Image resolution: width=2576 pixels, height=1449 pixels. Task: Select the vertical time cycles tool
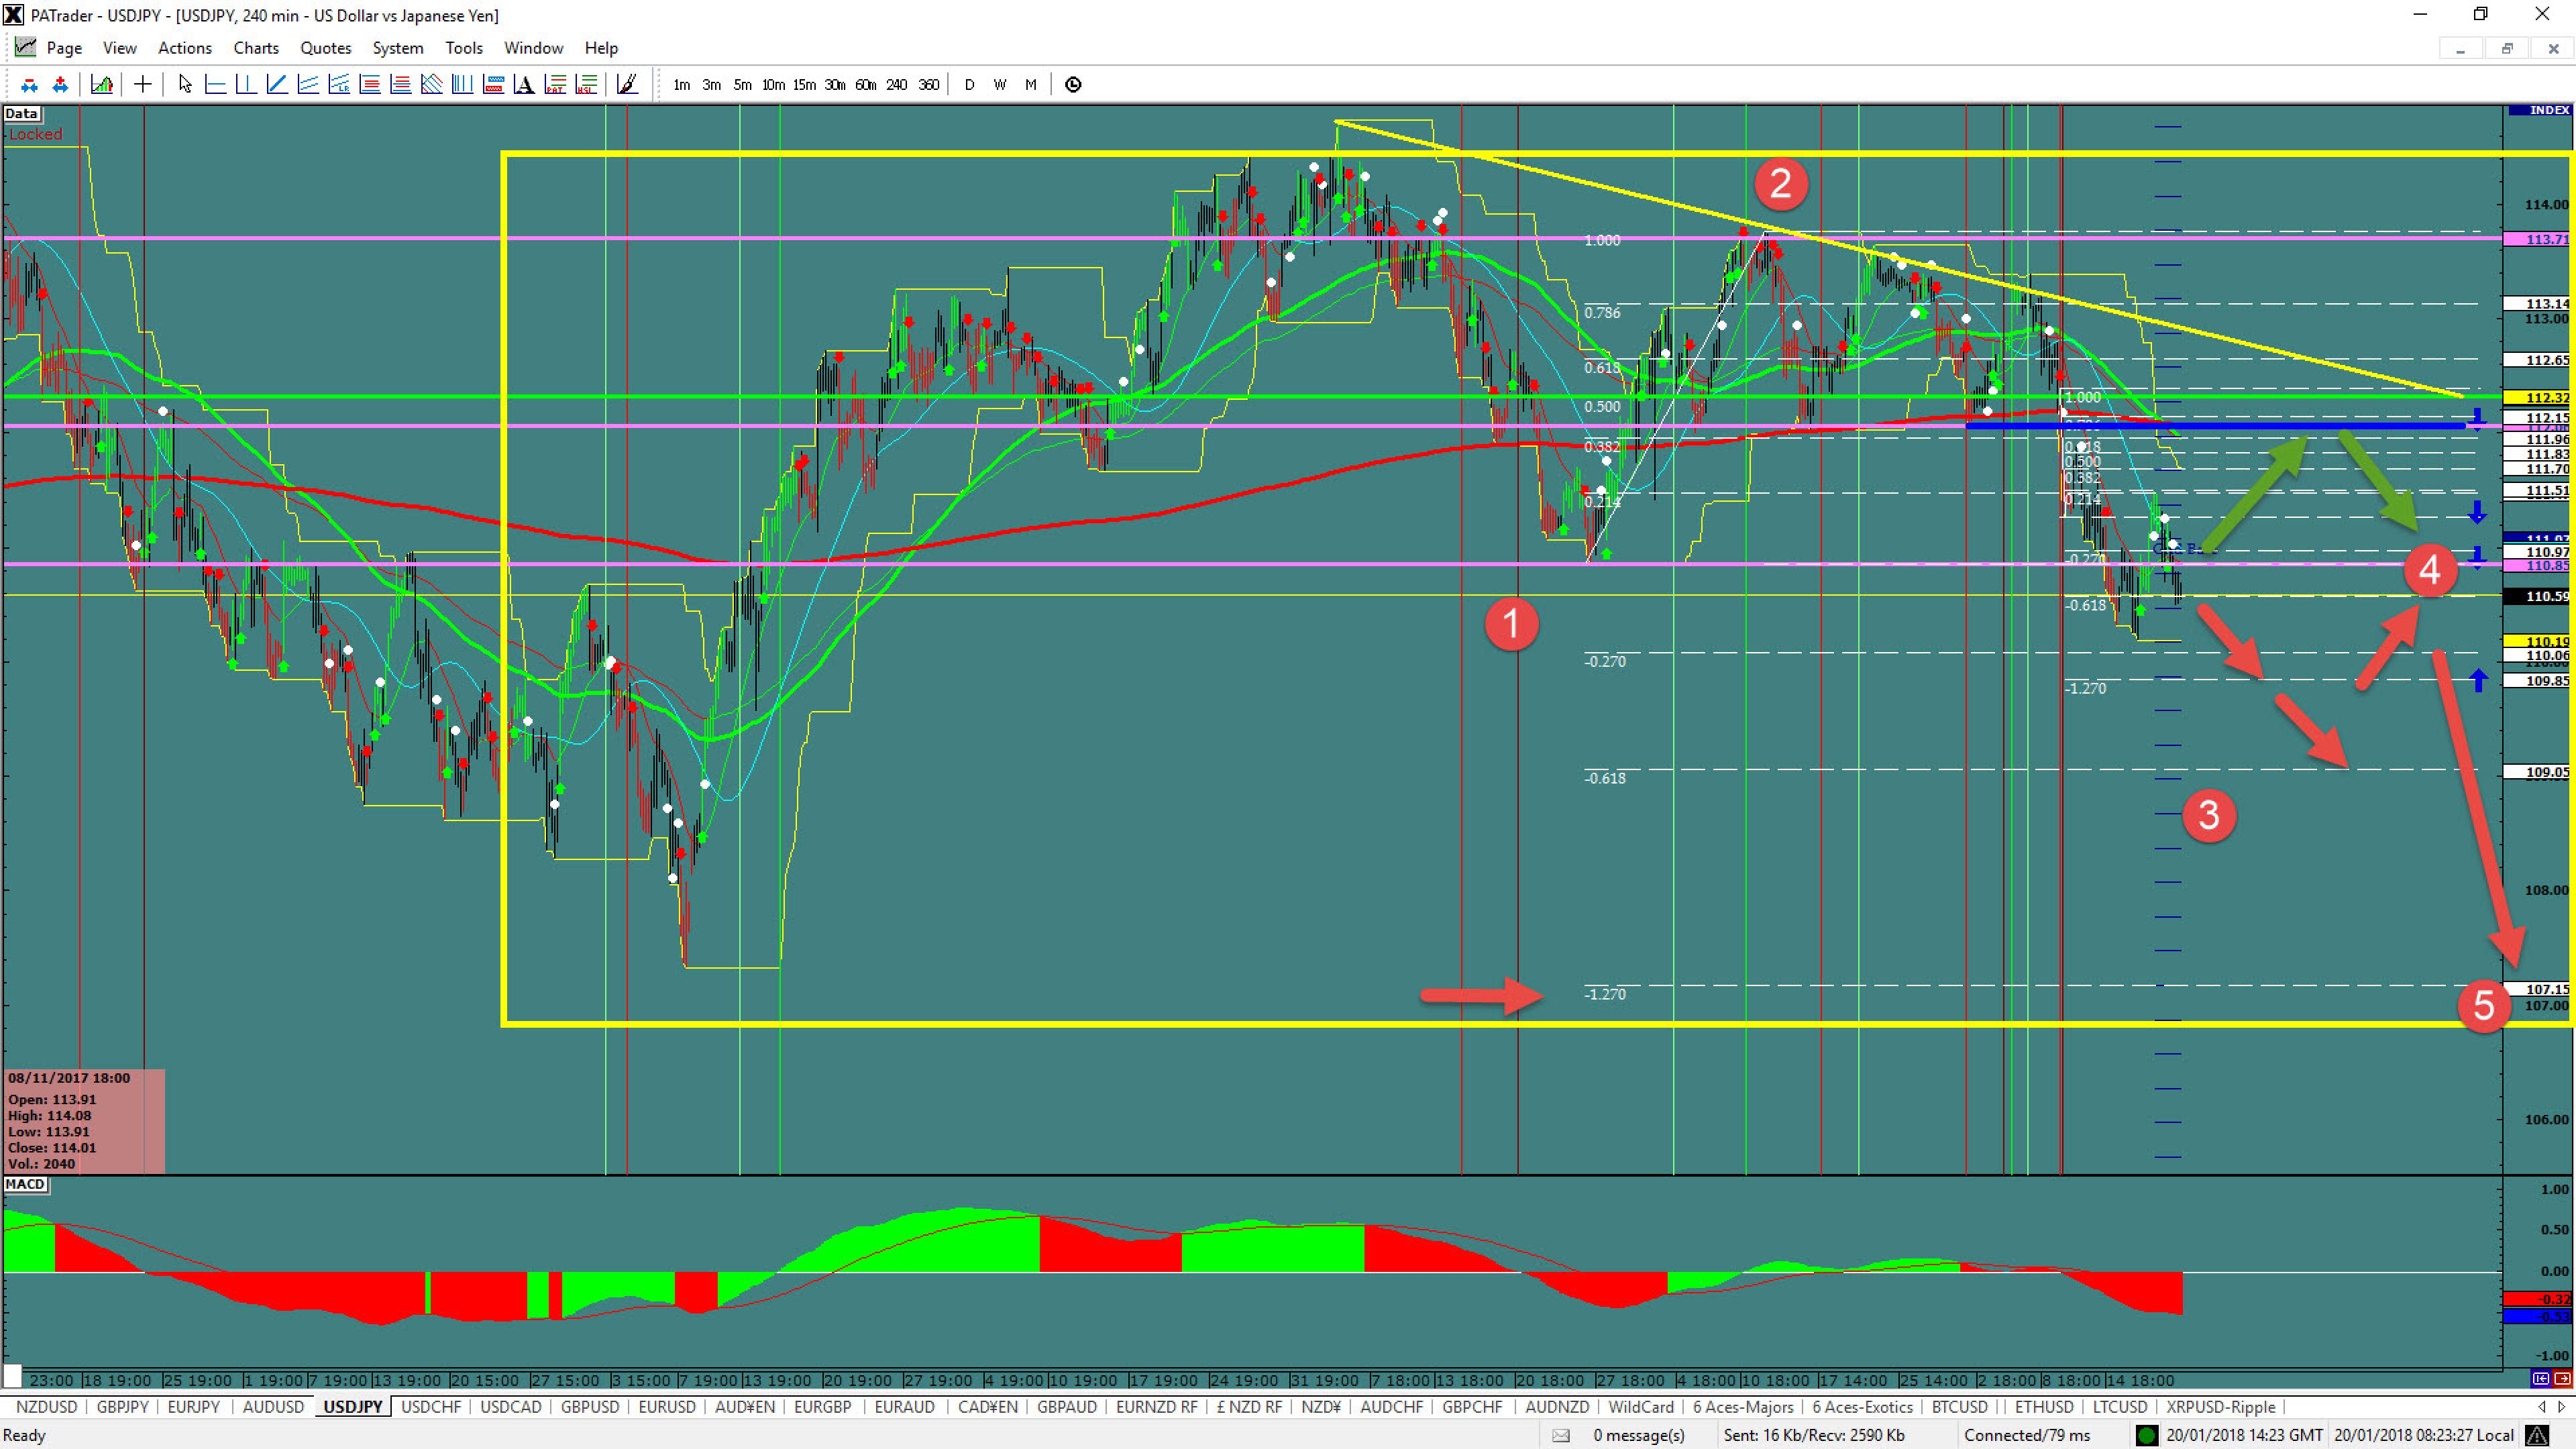(x=463, y=85)
